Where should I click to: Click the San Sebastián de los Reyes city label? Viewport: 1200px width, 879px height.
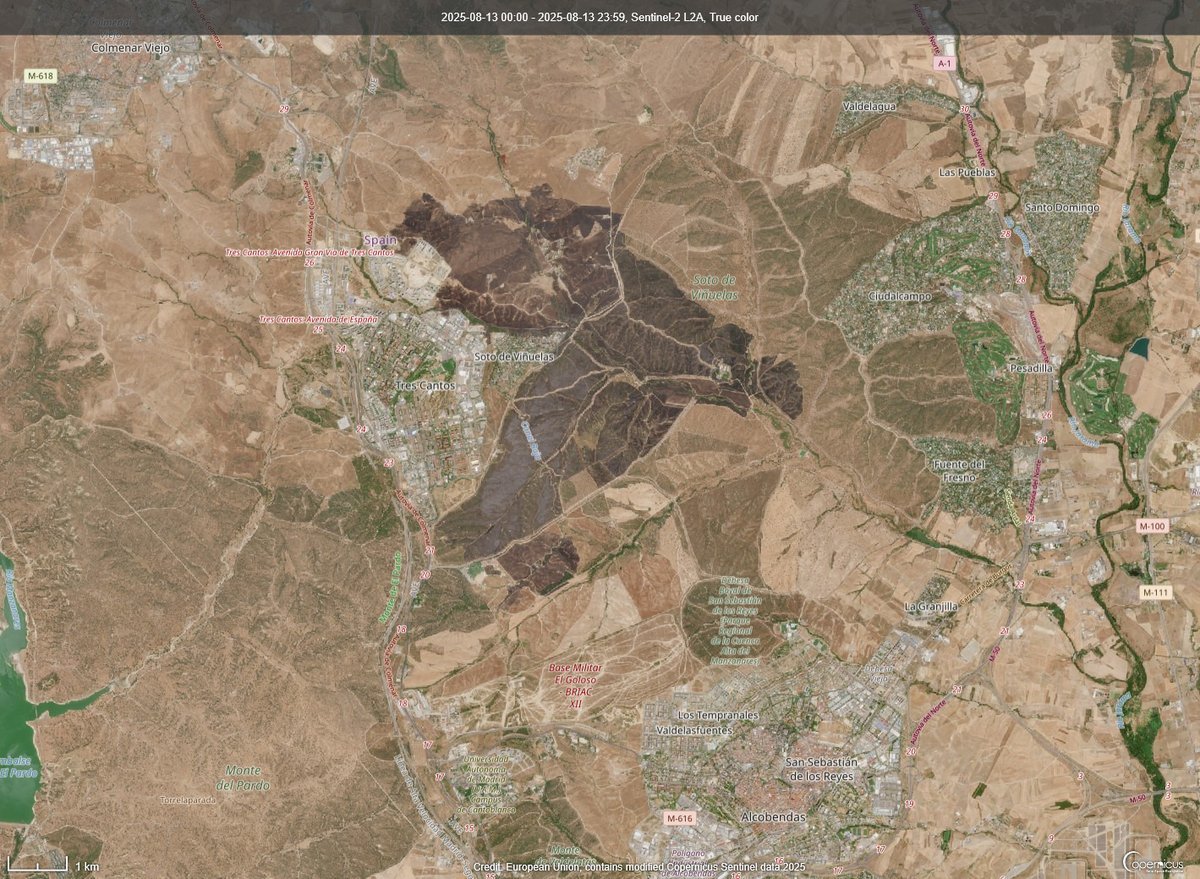[x=819, y=769]
